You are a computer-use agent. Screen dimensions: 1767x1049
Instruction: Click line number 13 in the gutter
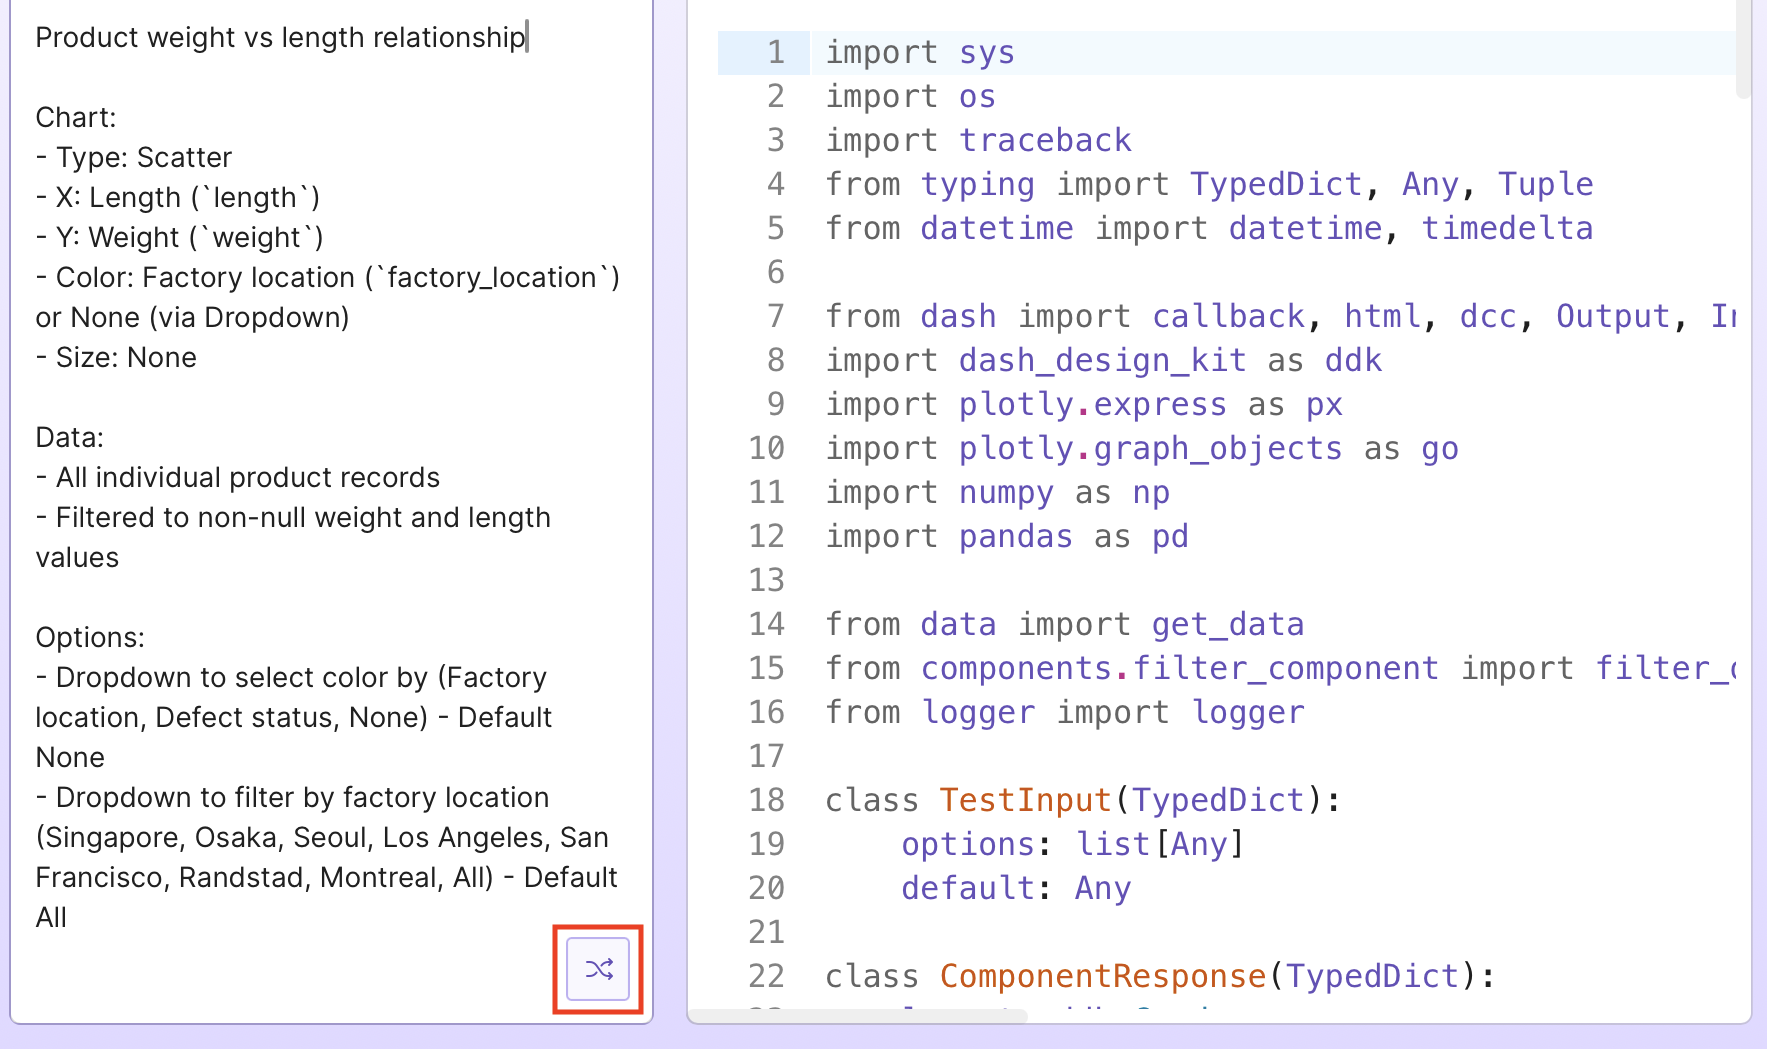(x=766, y=580)
